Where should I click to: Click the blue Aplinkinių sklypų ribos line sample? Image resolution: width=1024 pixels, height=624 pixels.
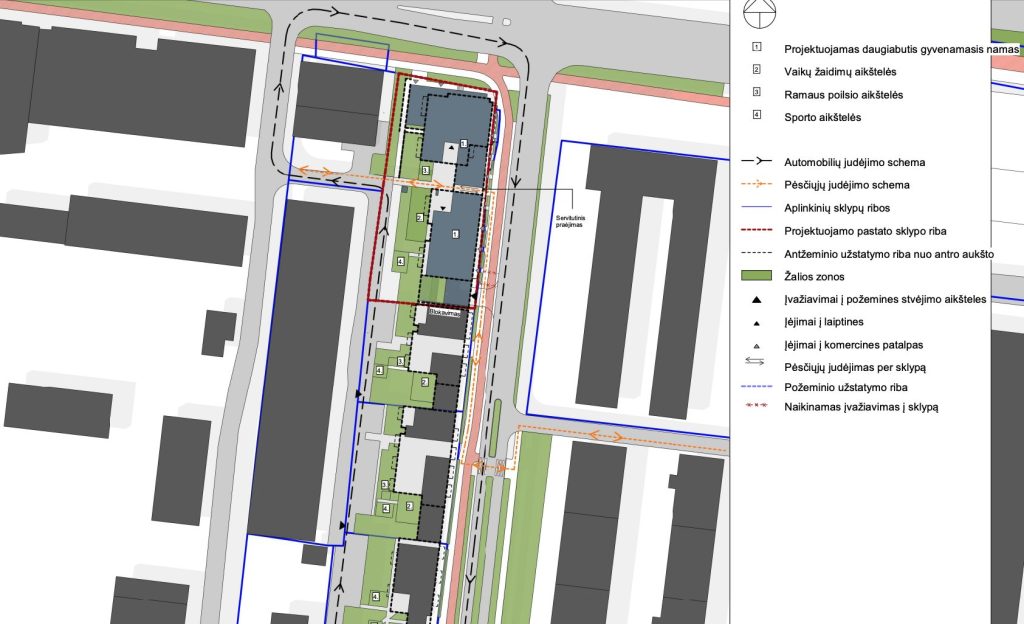point(755,208)
